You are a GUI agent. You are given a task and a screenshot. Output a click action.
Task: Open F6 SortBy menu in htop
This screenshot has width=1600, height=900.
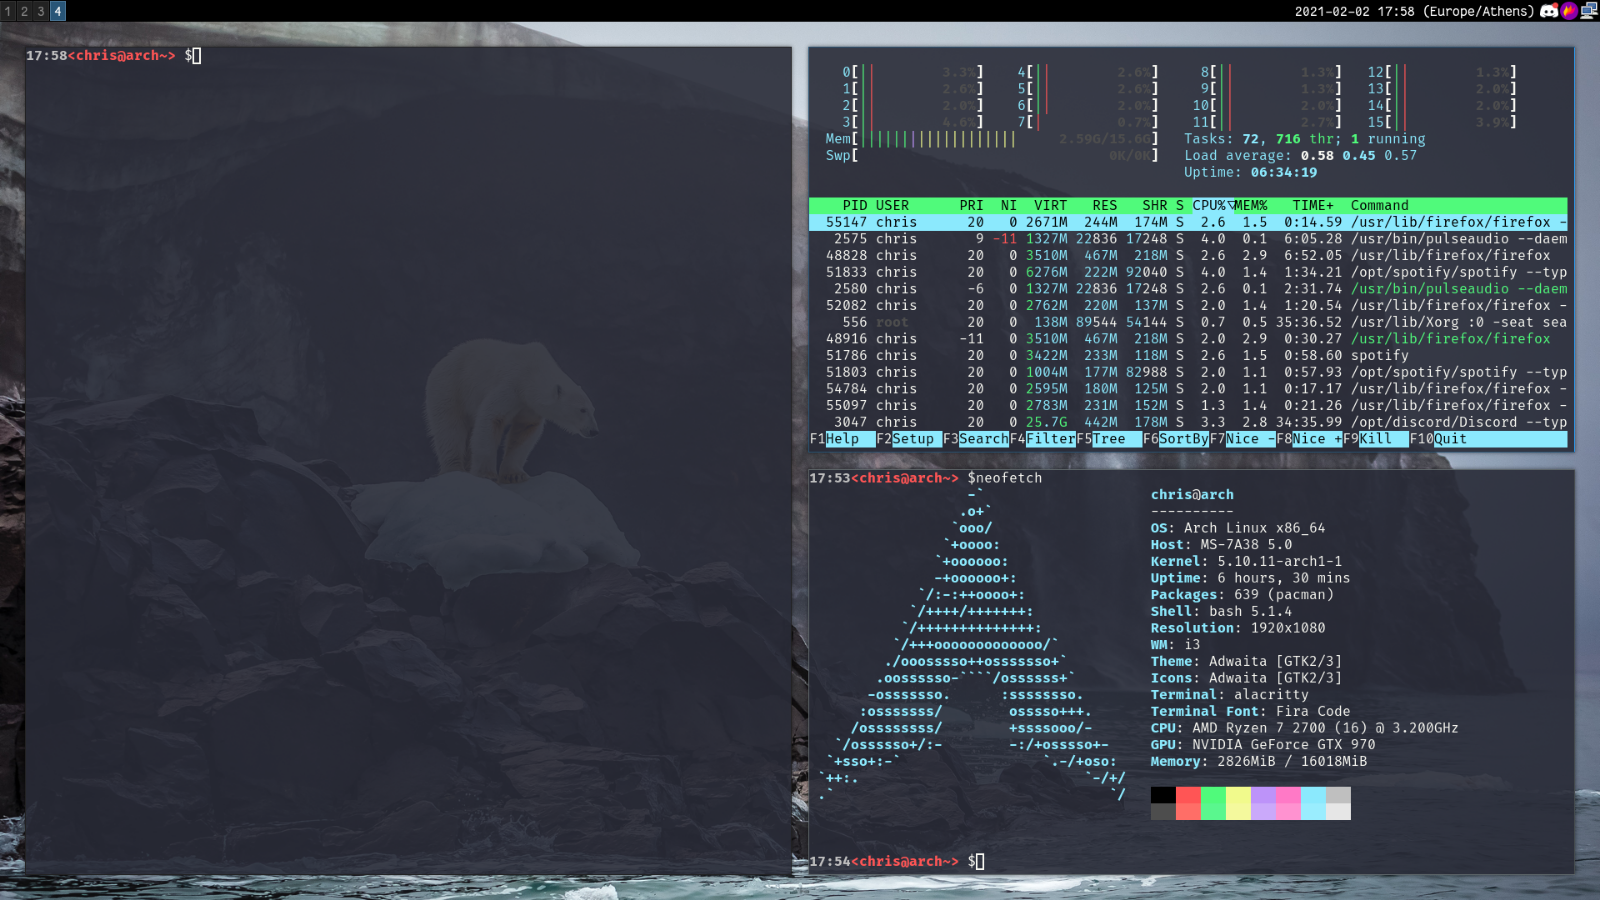pyautogui.click(x=1176, y=439)
